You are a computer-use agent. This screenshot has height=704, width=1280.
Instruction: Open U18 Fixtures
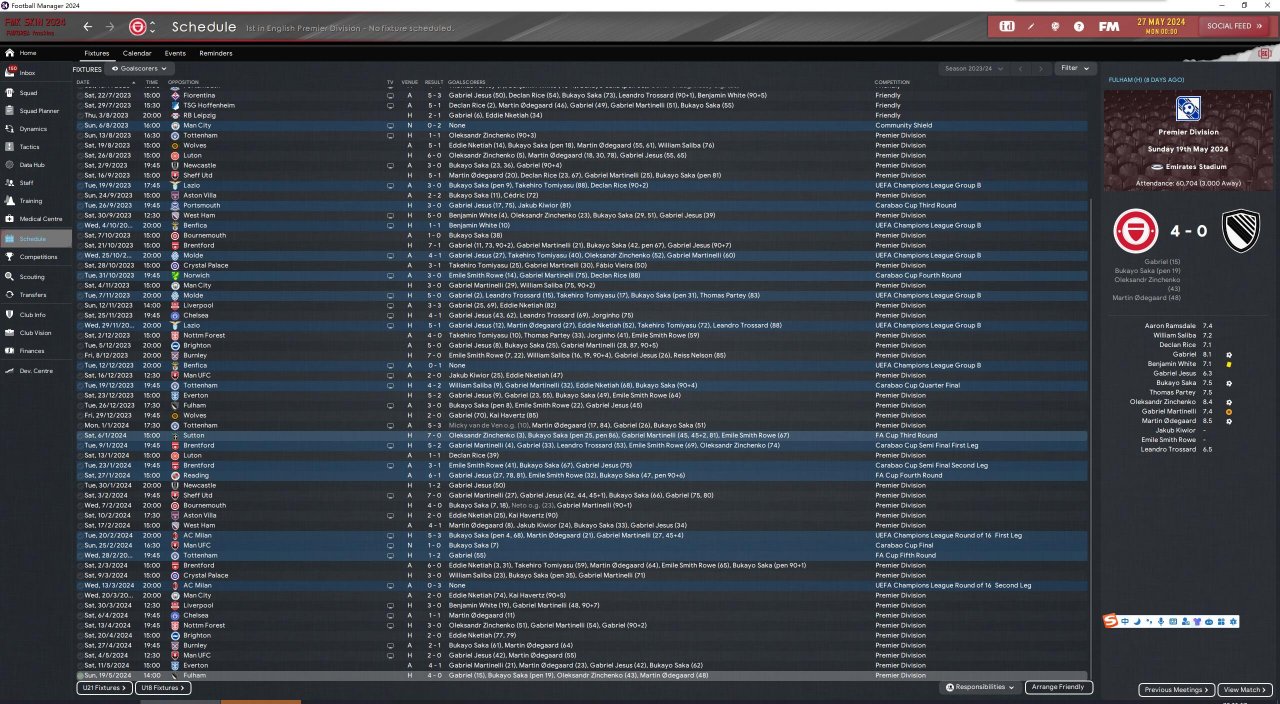pyautogui.click(x=162, y=688)
